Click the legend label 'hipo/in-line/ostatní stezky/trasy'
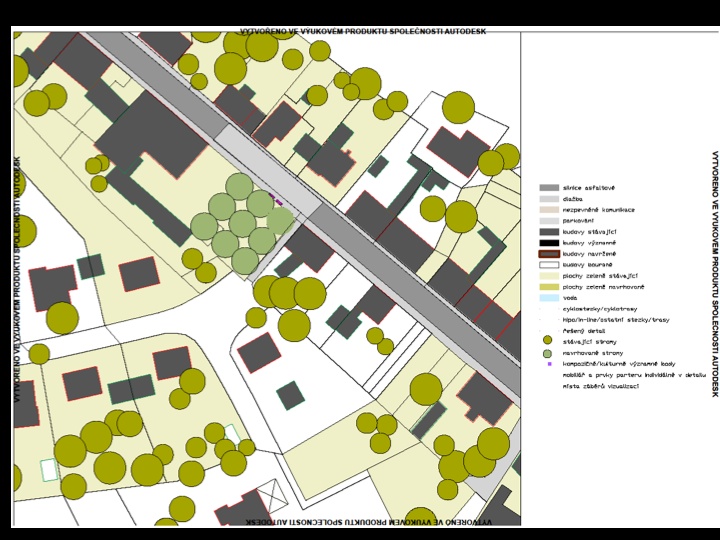Screen dimensions: 720x540 [x=616, y=320]
